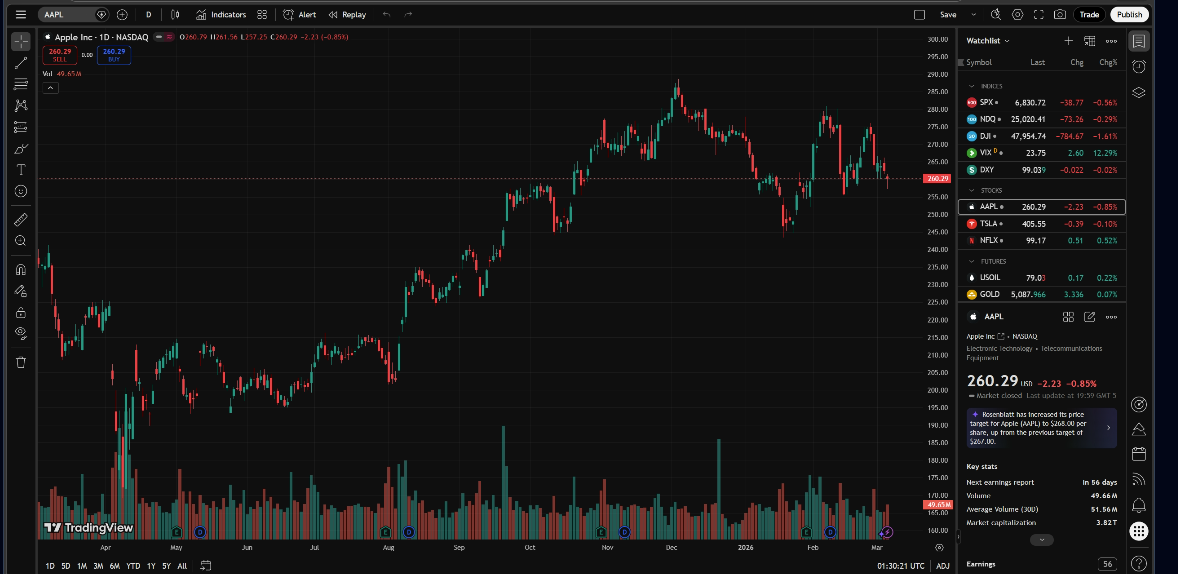Collapse the STOCKS section

[x=971, y=190]
